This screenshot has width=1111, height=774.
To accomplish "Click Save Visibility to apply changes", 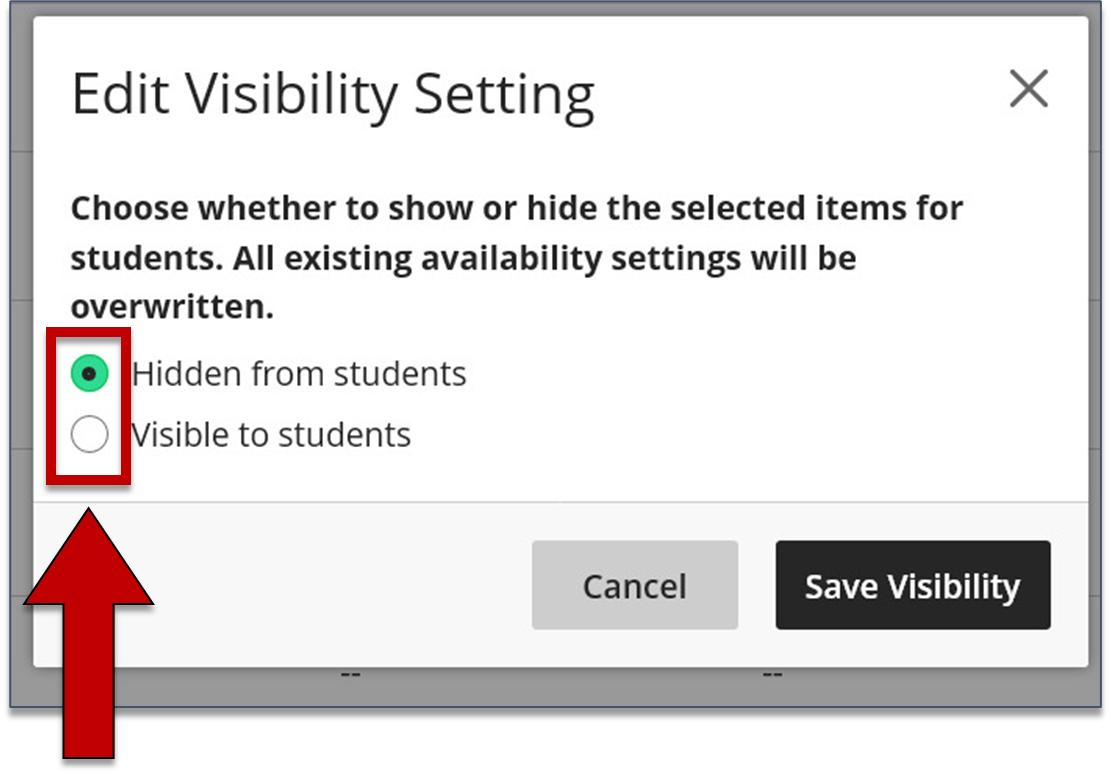I will tap(912, 585).
